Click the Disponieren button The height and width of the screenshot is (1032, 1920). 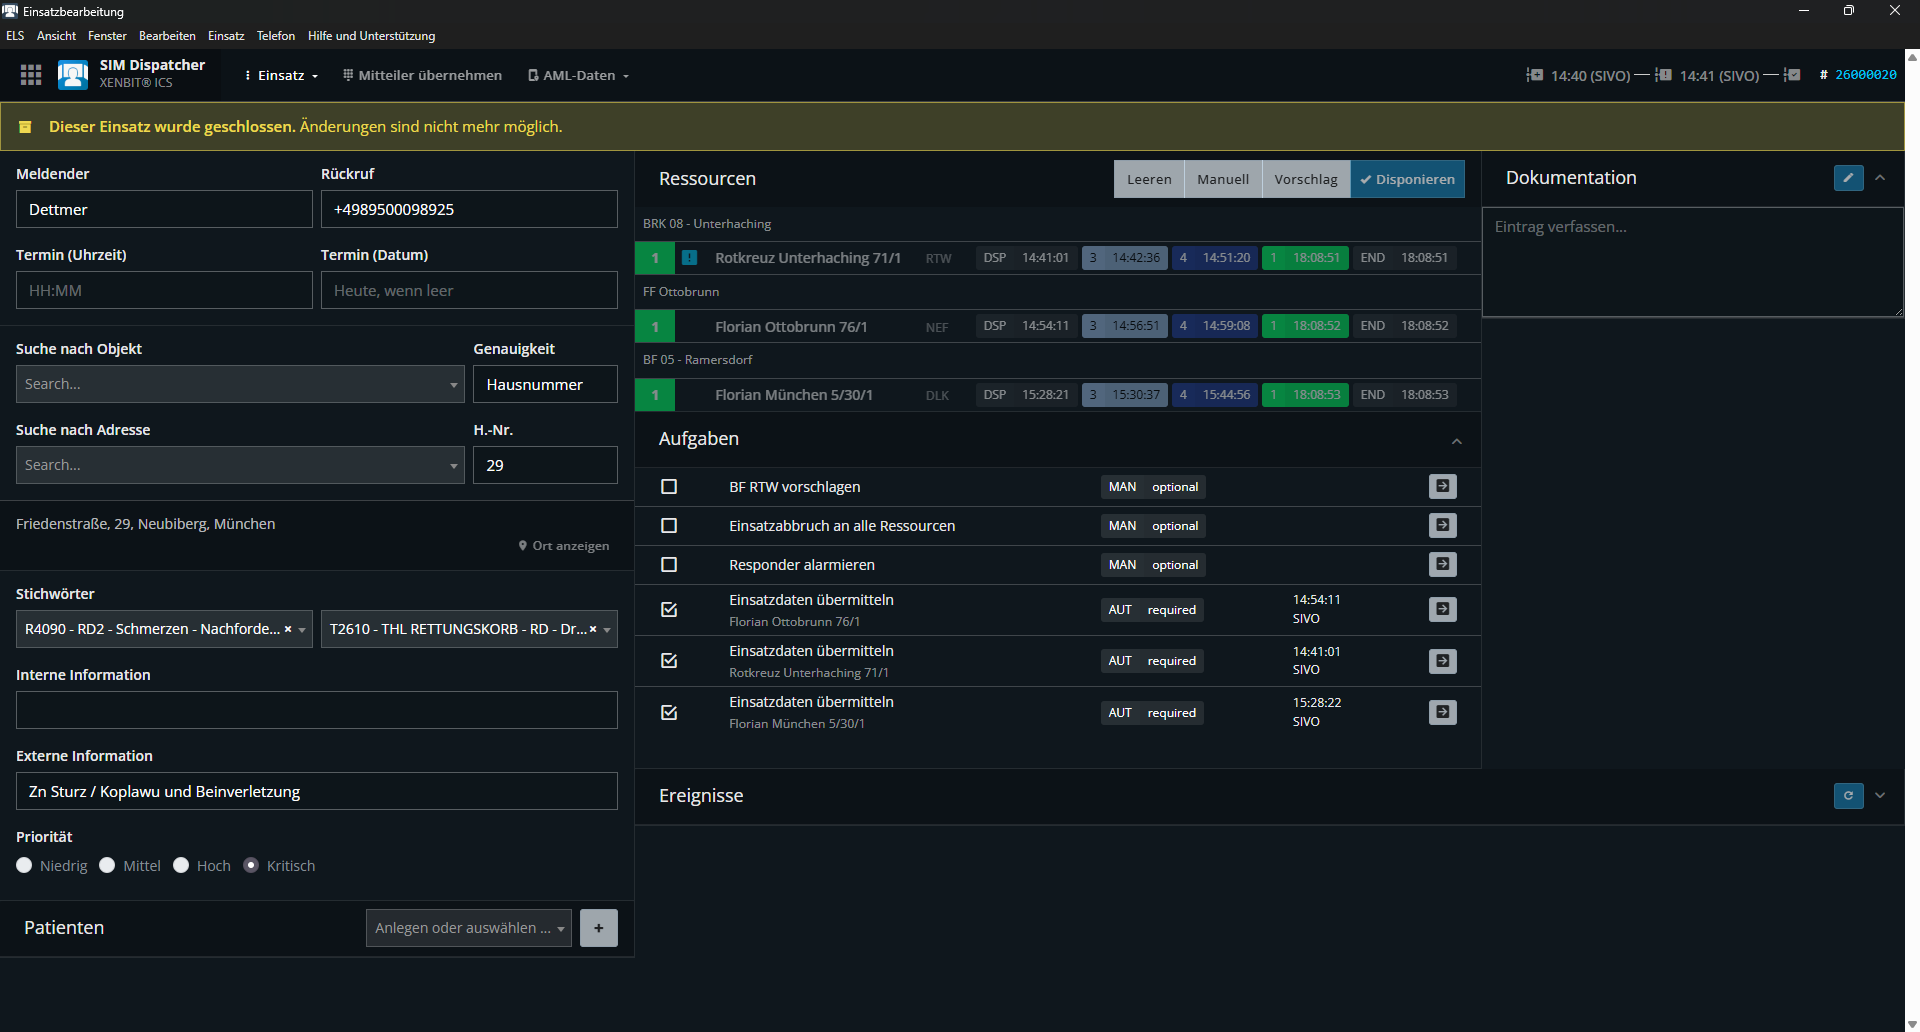tap(1407, 180)
